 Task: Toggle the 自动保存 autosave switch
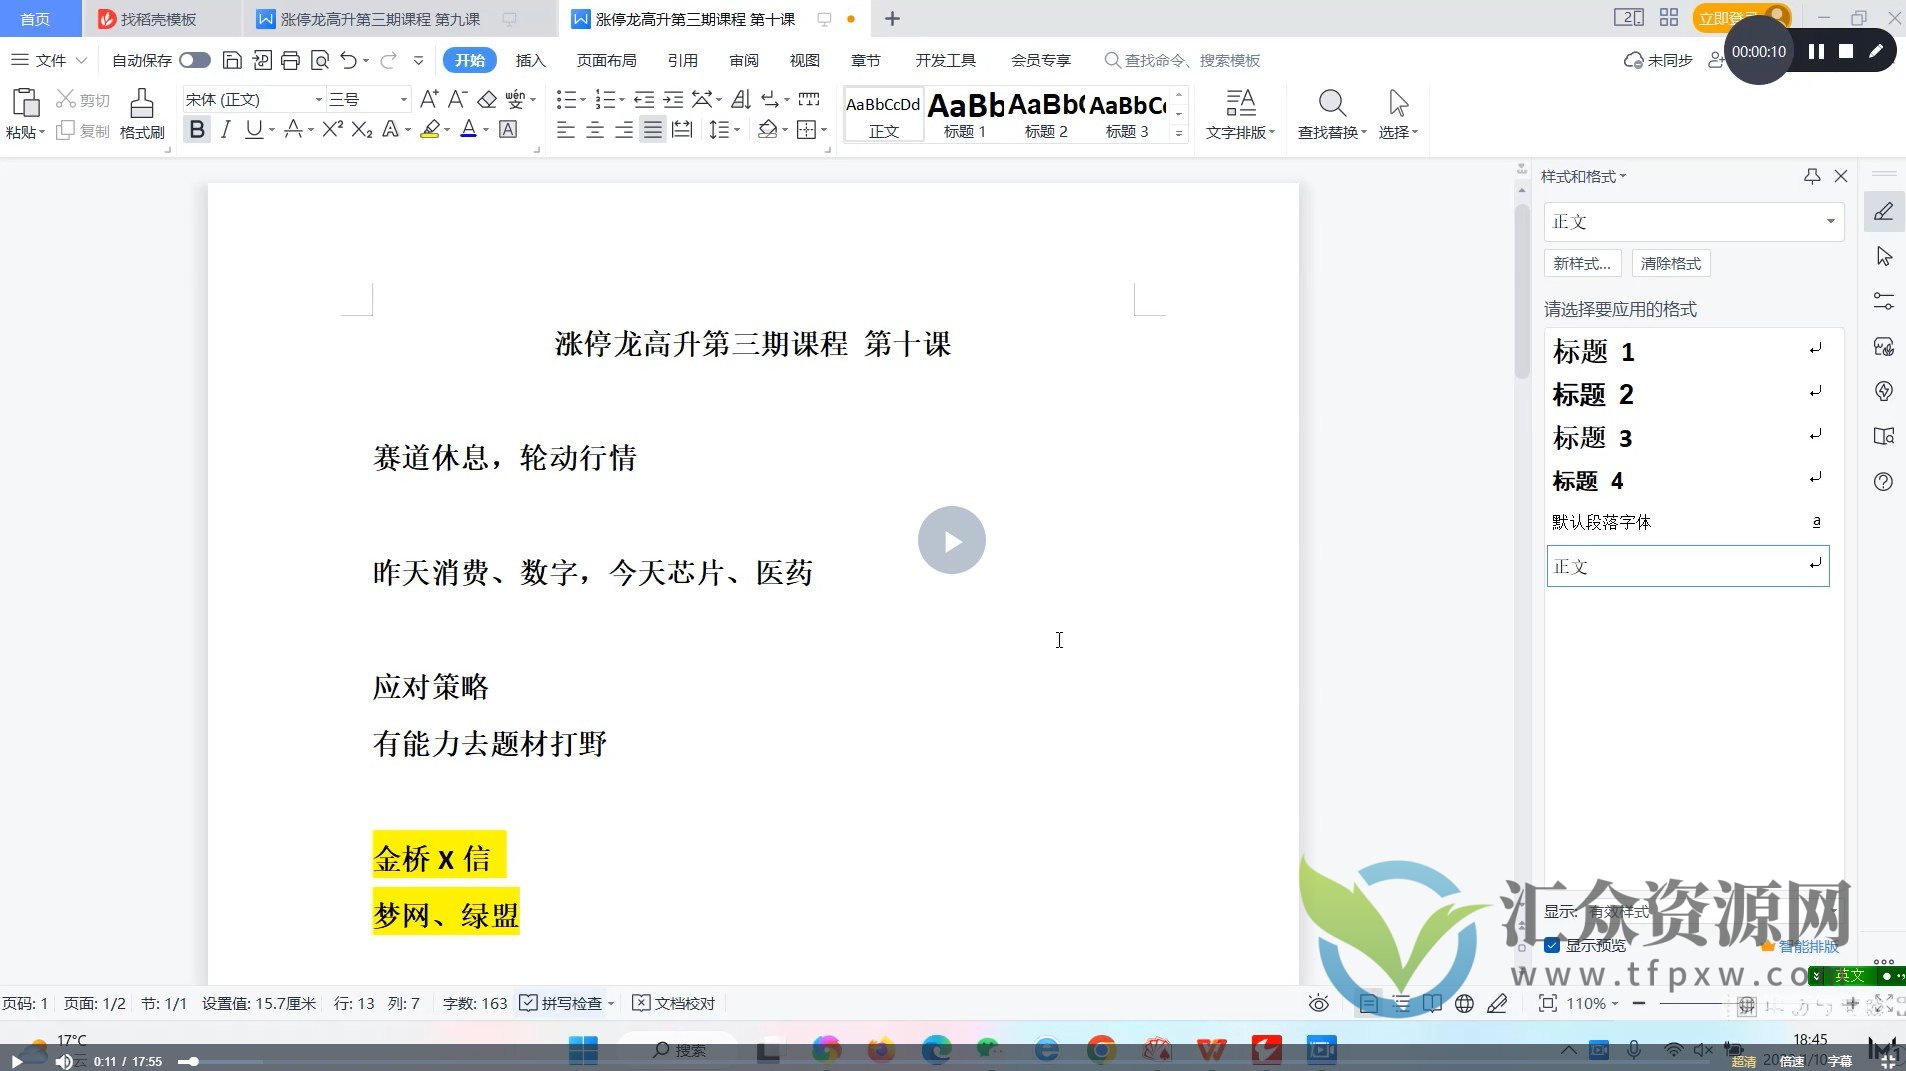[195, 59]
